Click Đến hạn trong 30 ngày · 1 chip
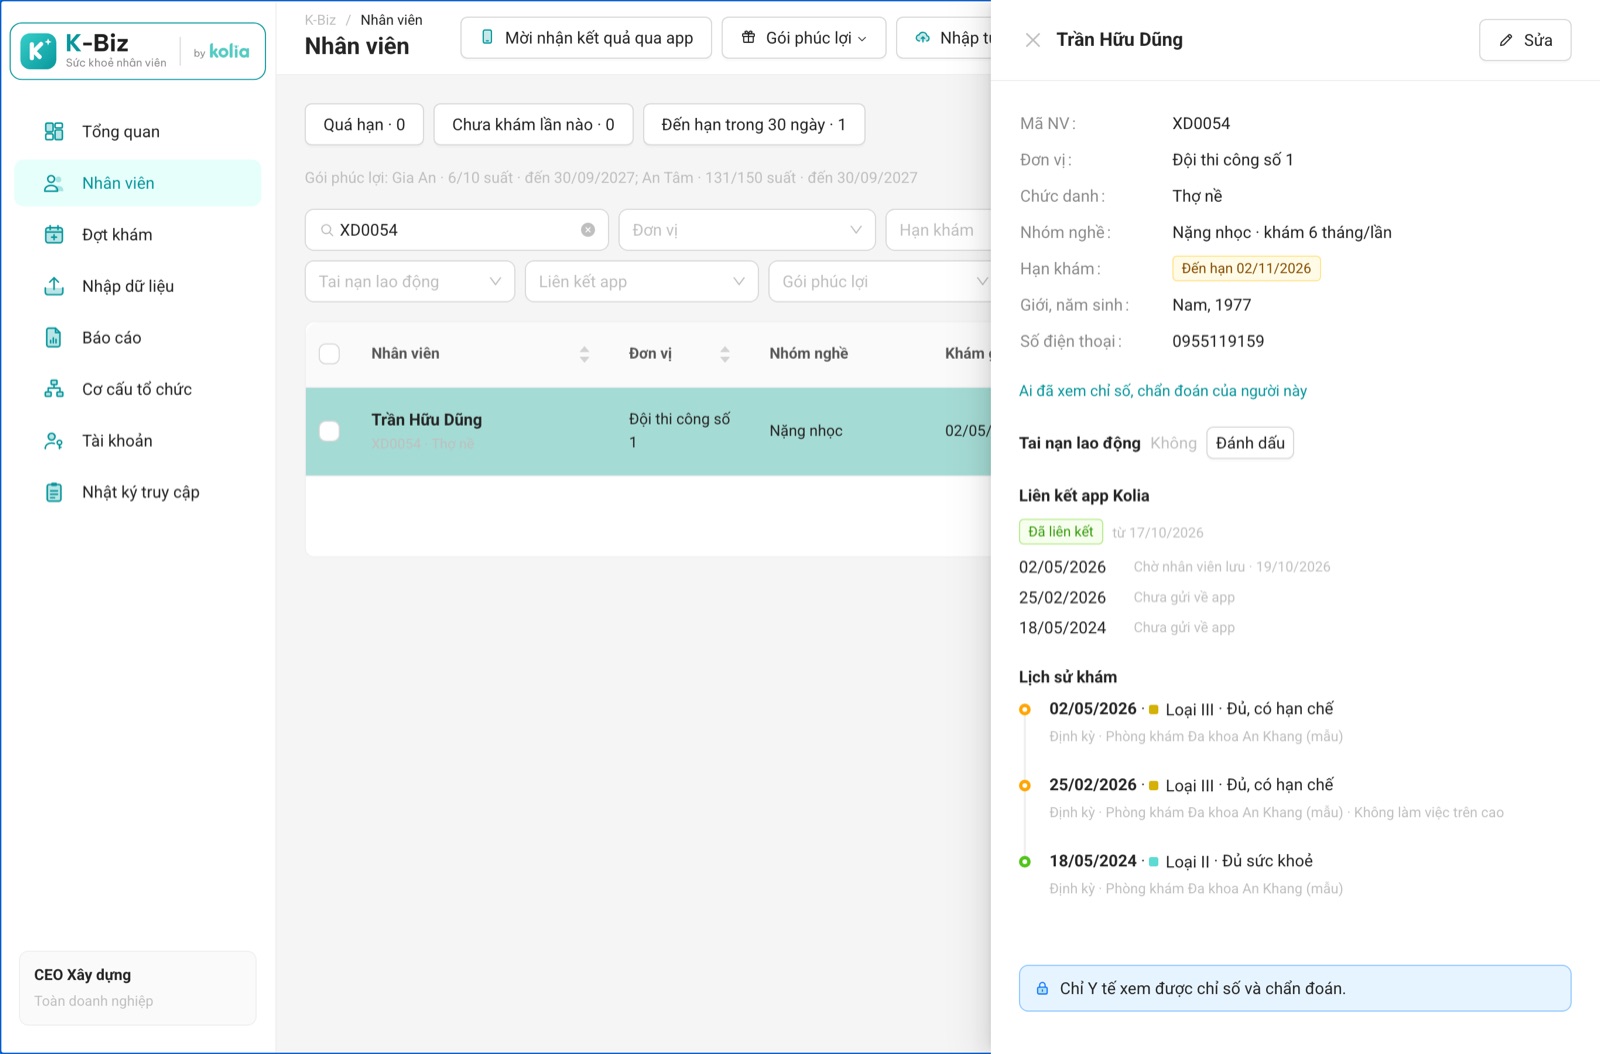1600x1054 pixels. pos(754,124)
